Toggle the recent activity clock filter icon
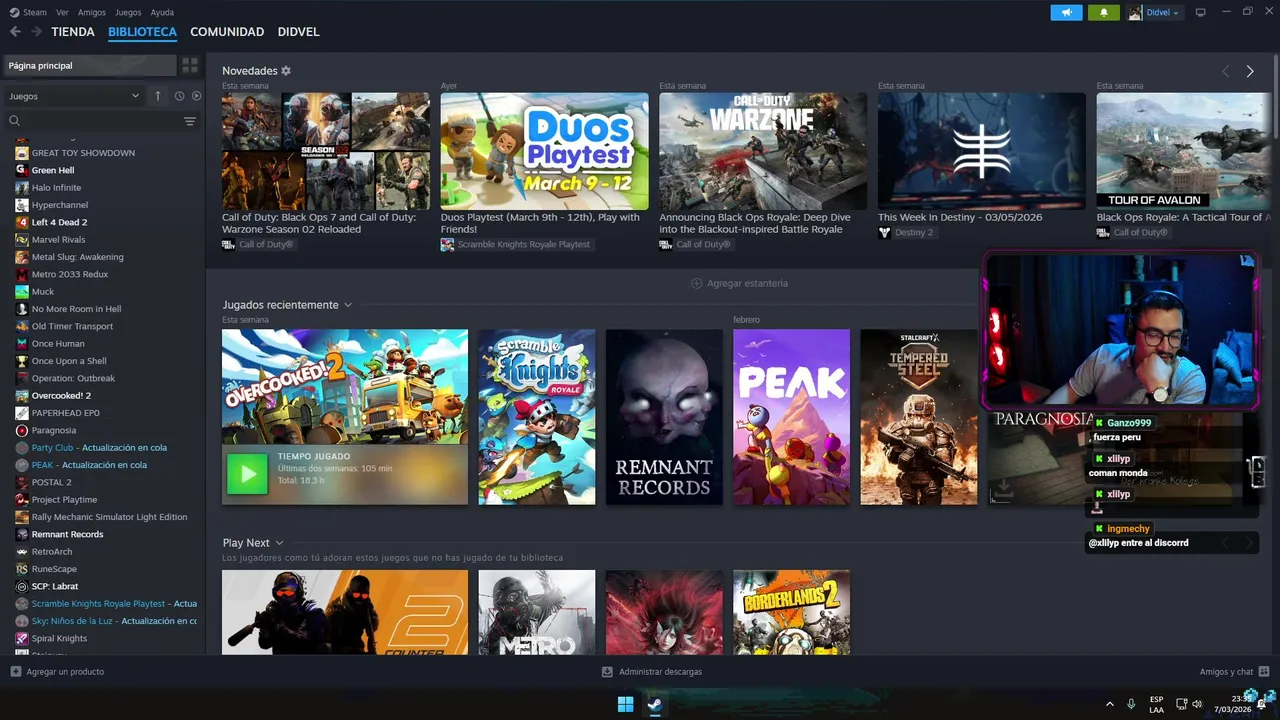 pos(179,96)
